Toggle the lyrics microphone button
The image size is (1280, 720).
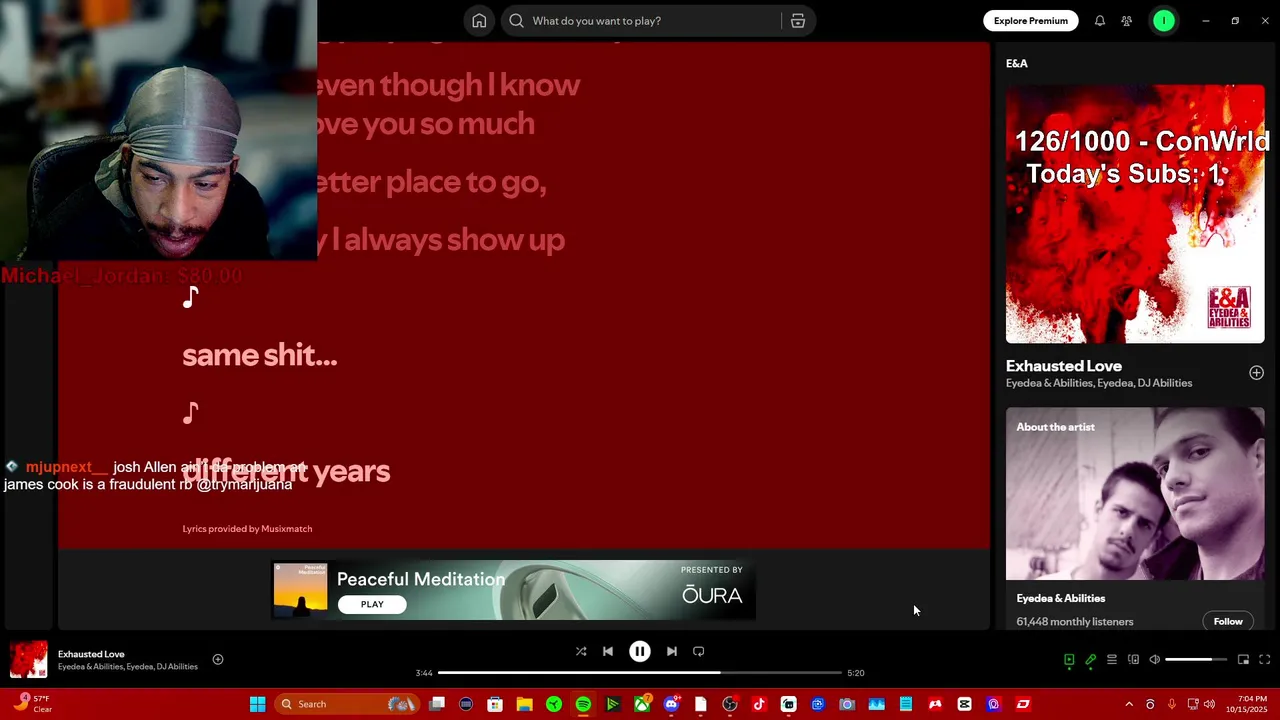[1091, 660]
